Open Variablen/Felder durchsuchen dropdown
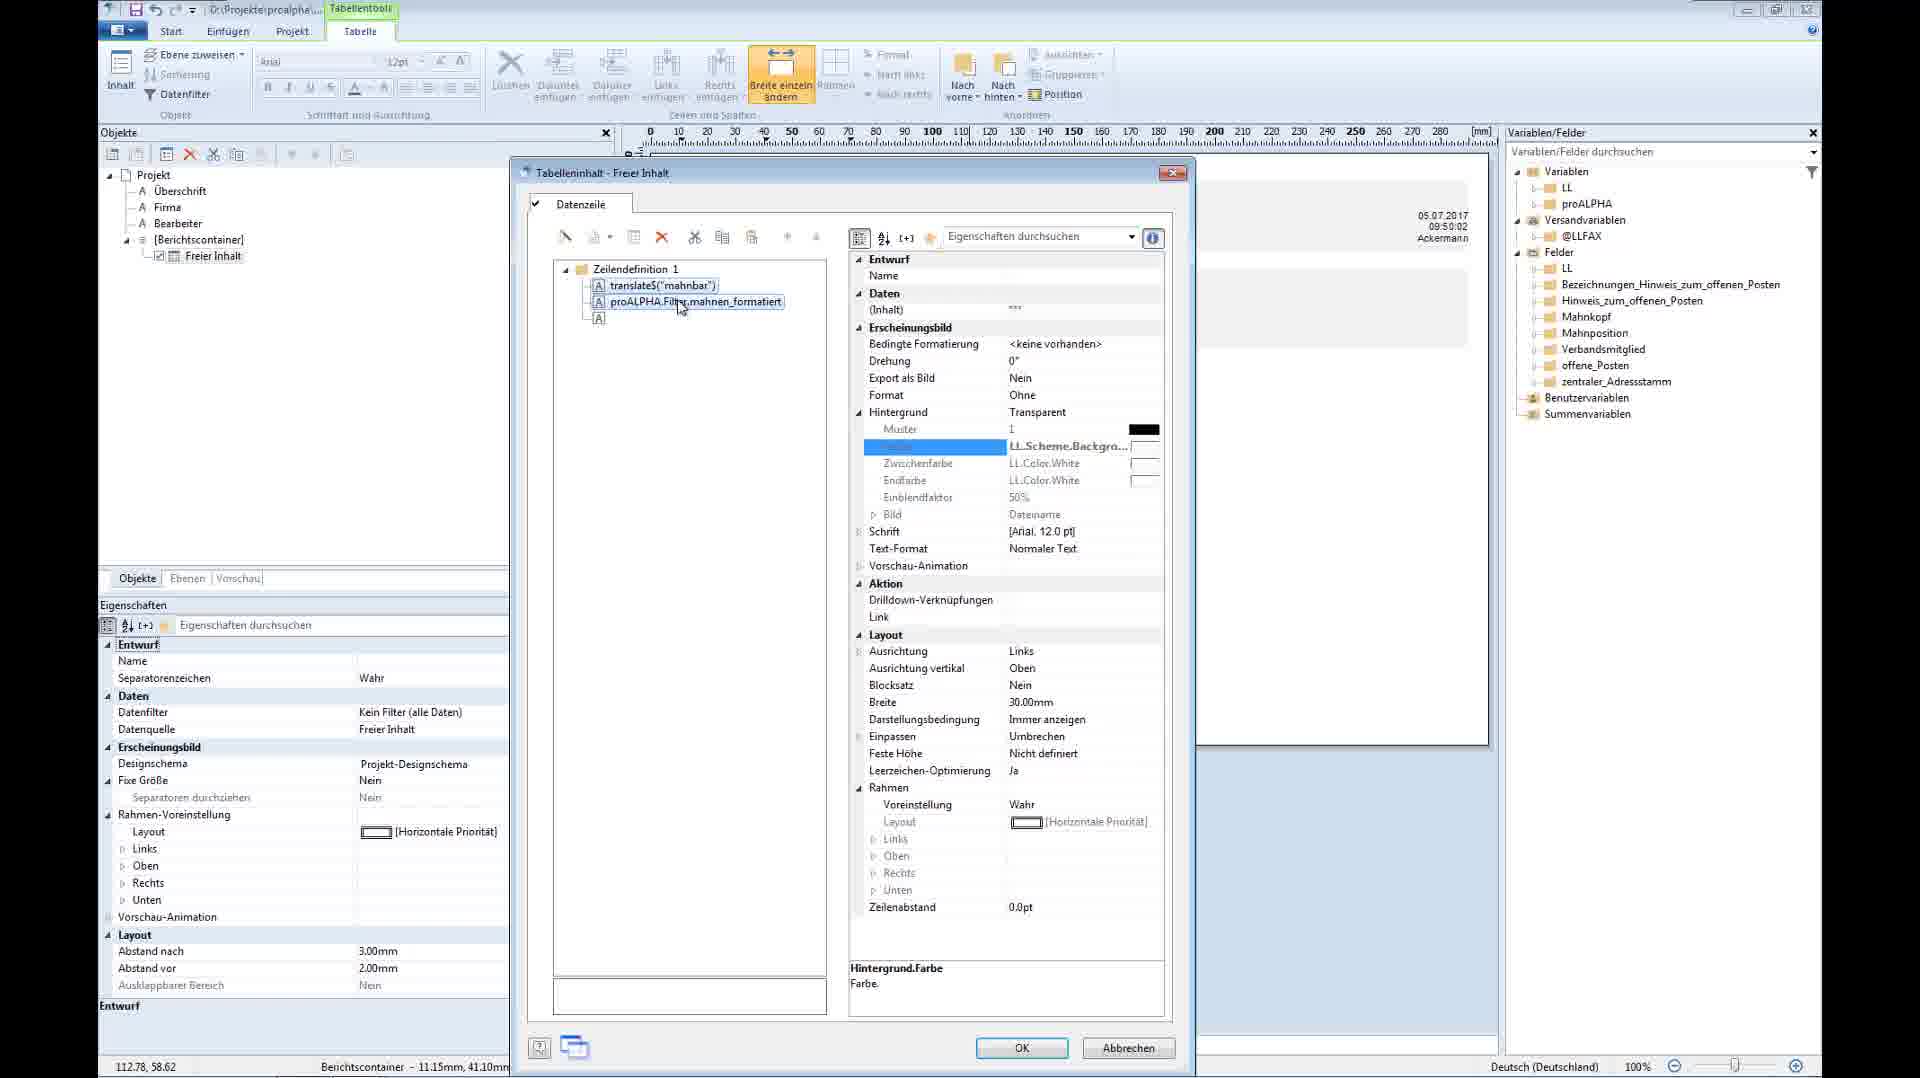1920x1078 pixels. [1813, 152]
